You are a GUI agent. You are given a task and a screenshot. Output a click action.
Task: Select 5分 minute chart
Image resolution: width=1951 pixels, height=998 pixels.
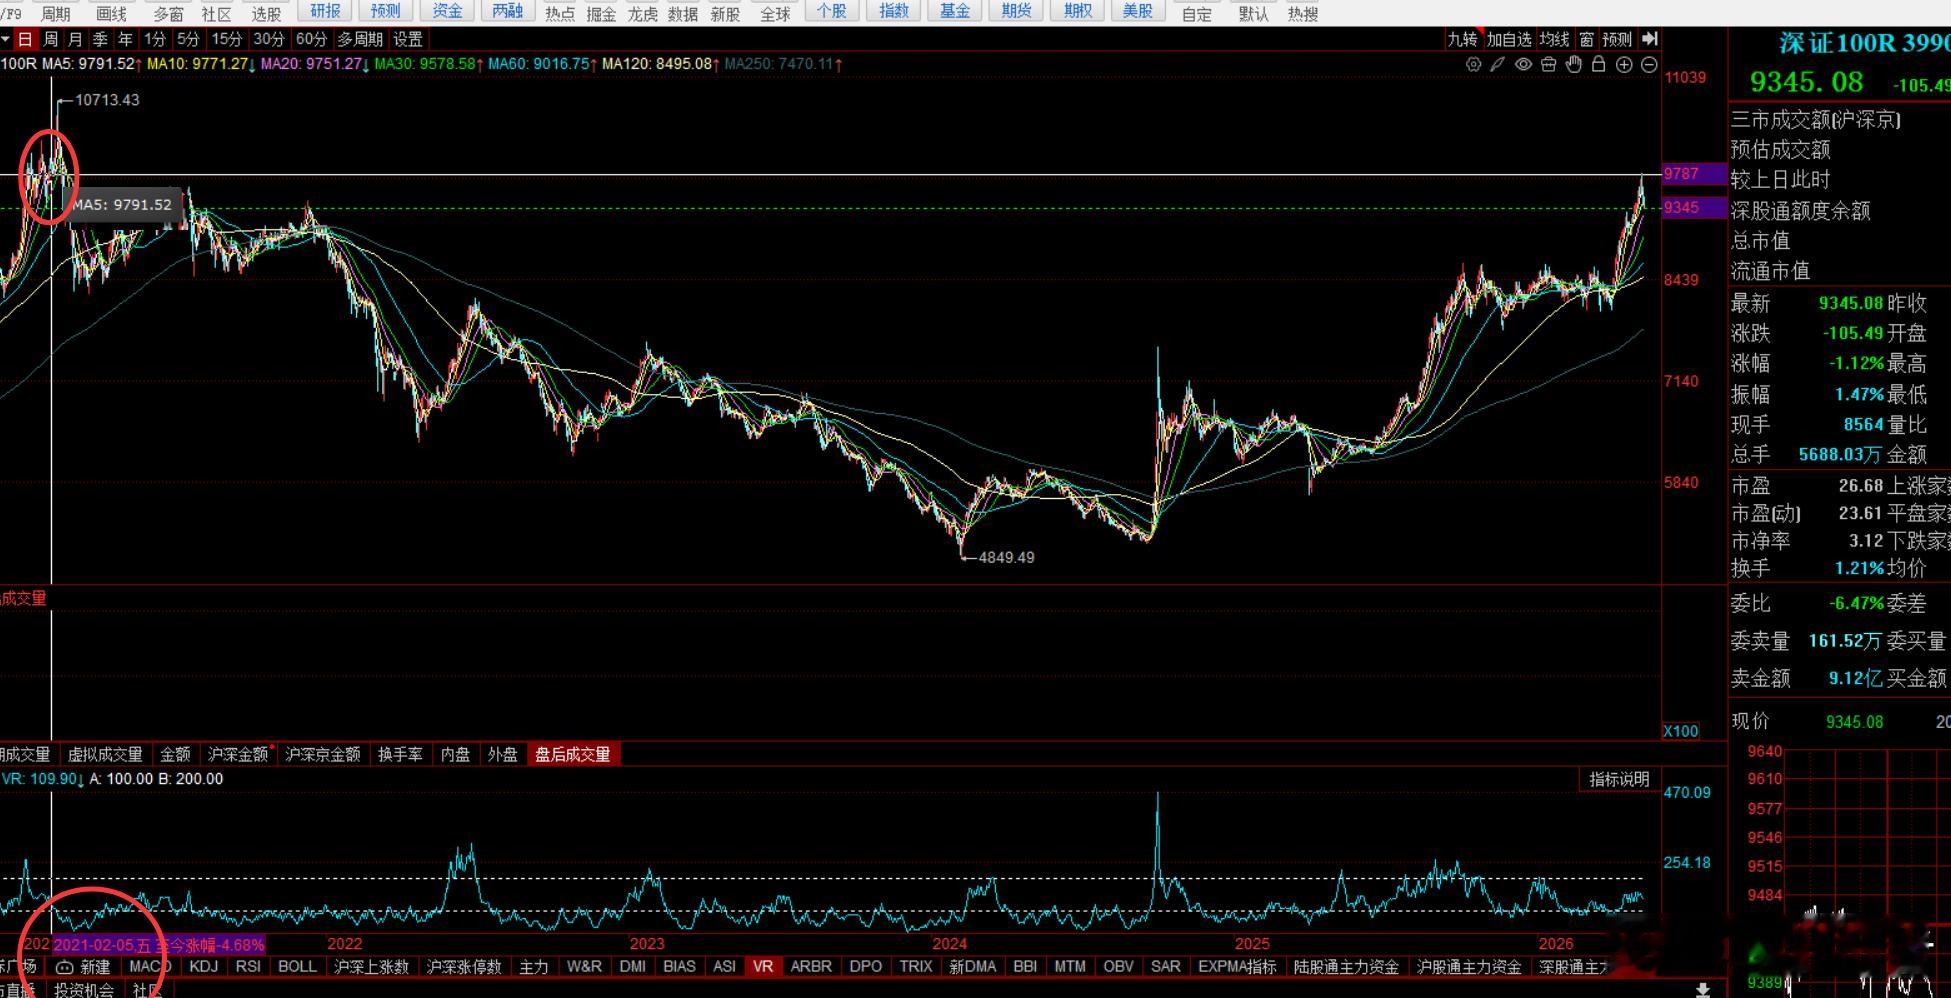pos(188,39)
